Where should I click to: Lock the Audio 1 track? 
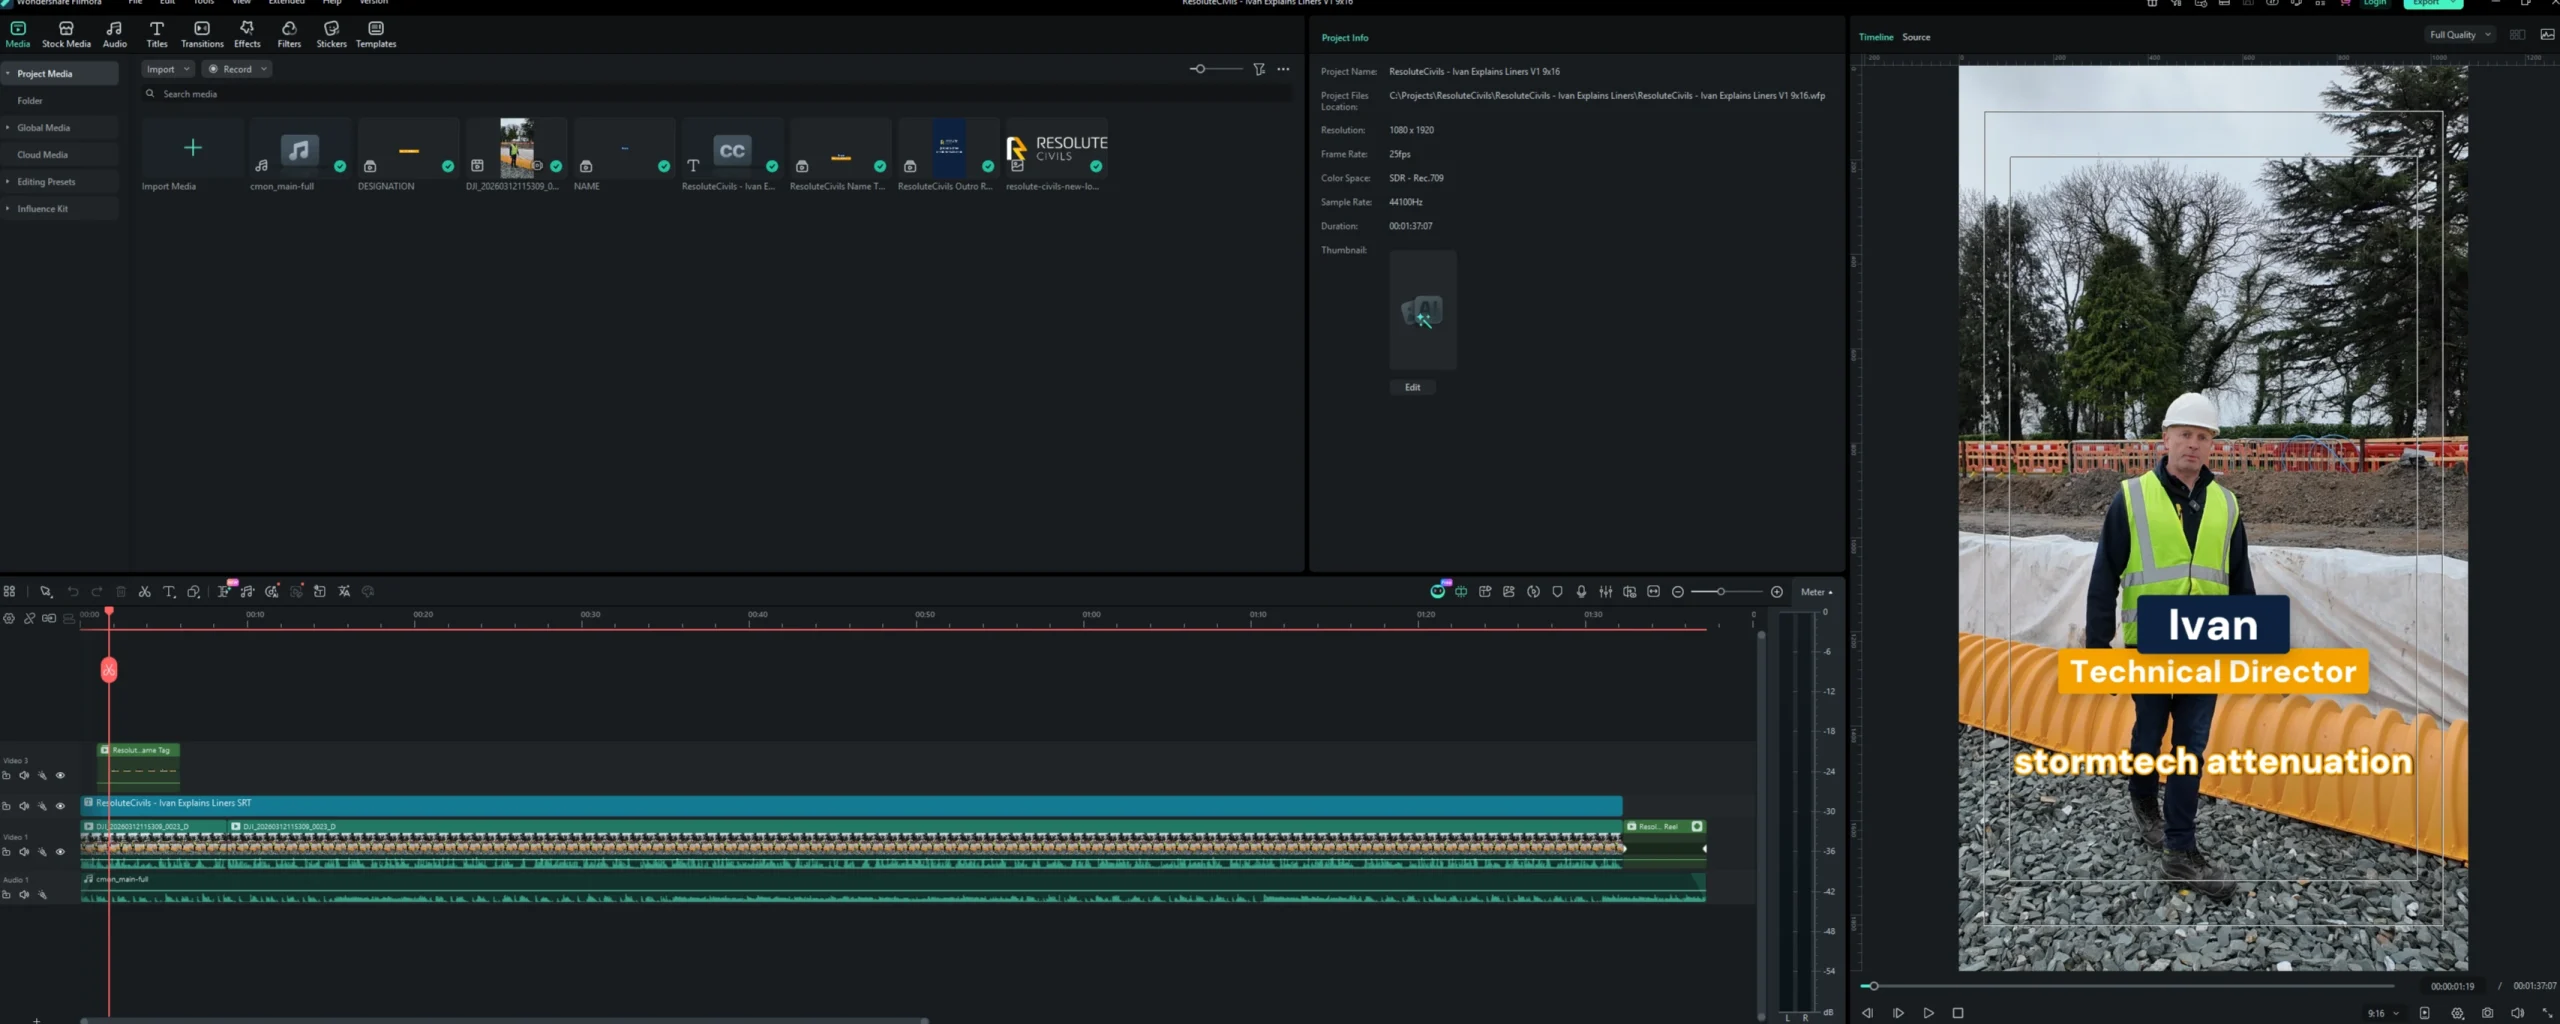tap(6, 895)
